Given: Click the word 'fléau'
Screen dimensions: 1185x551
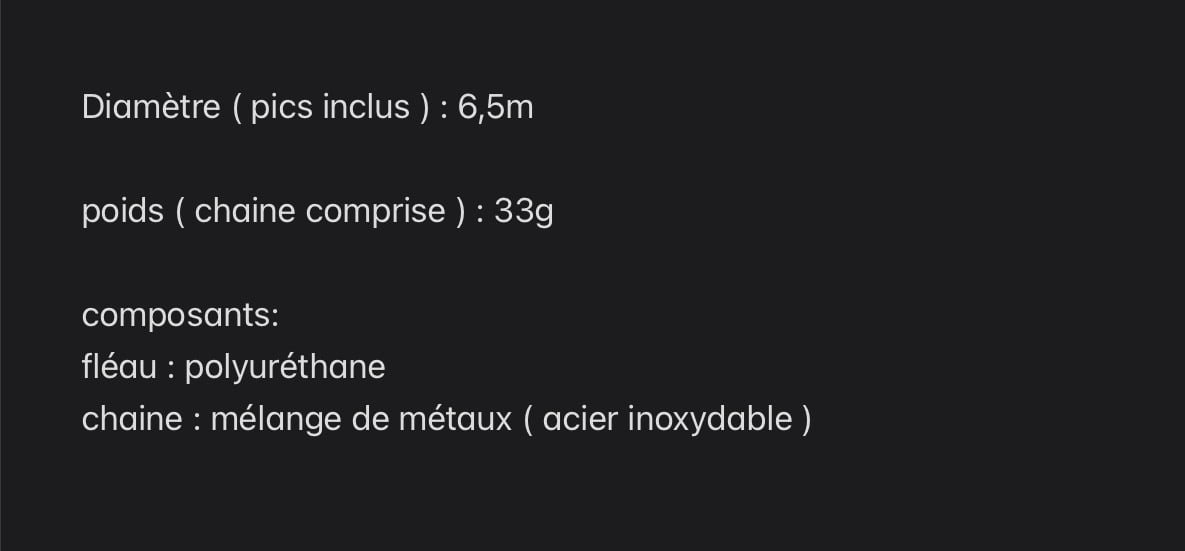Looking at the screenshot, I should click(x=119, y=367).
